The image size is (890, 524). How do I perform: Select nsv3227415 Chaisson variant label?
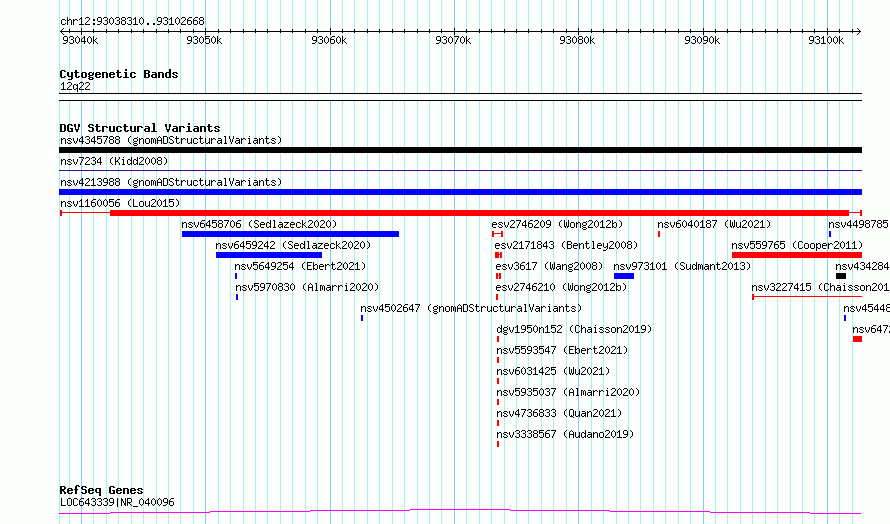820,287
